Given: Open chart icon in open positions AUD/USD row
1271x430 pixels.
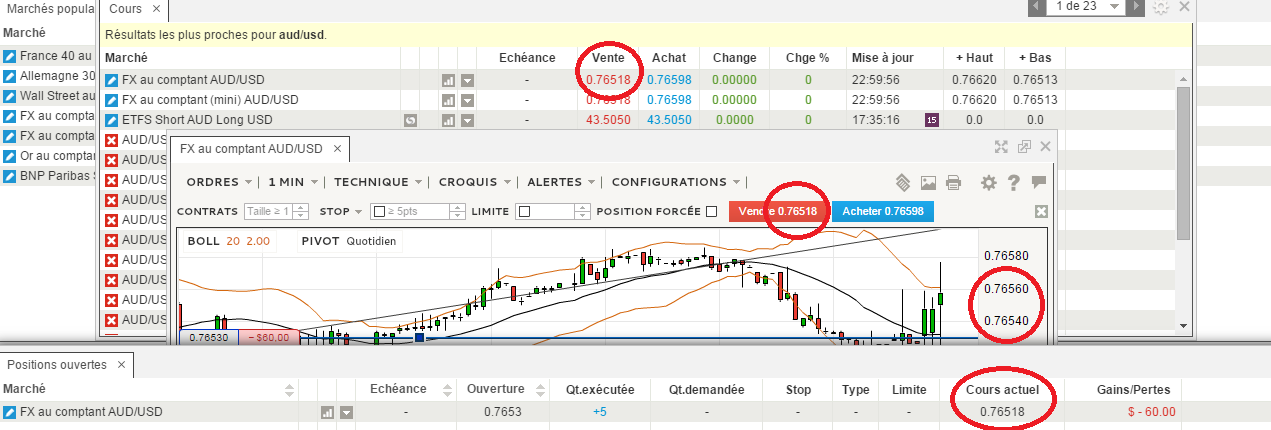Looking at the screenshot, I should (327, 412).
